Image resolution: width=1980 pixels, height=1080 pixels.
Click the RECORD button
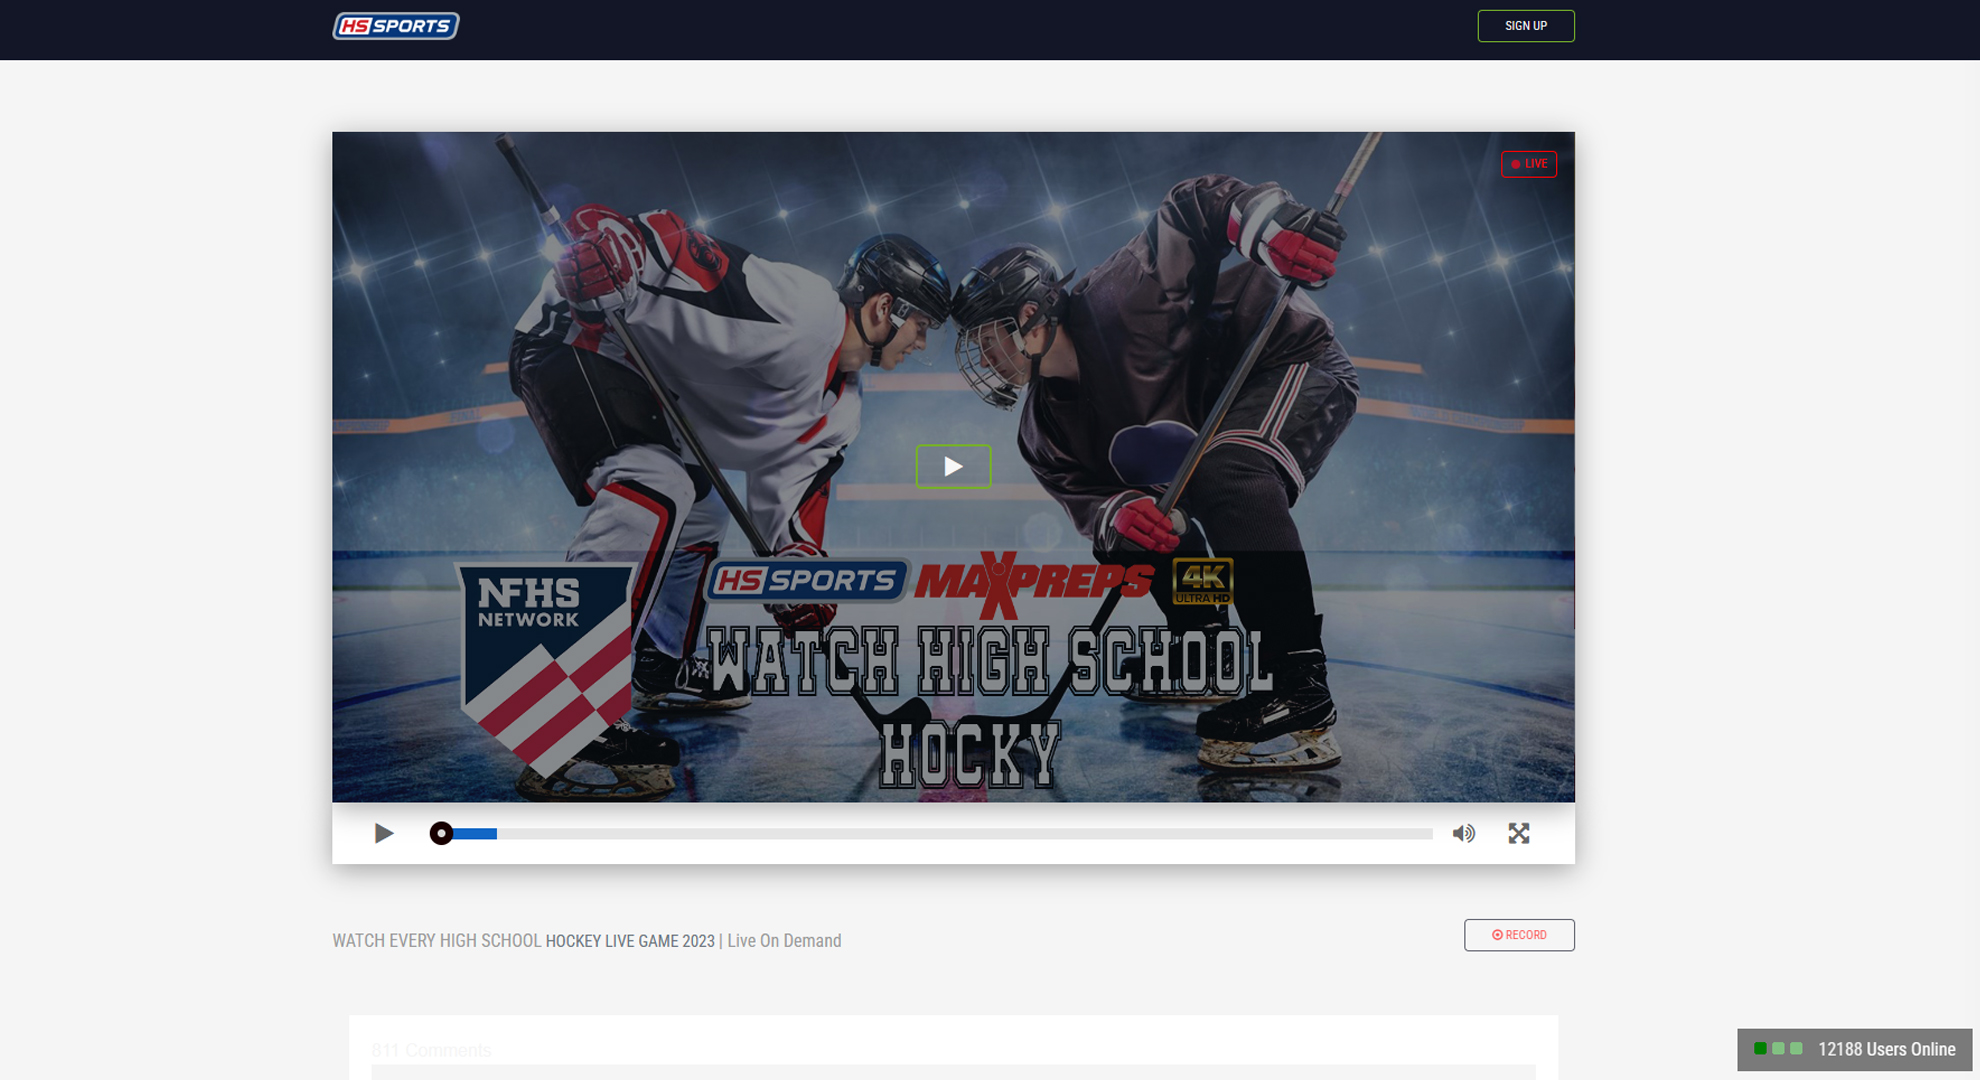1519,935
